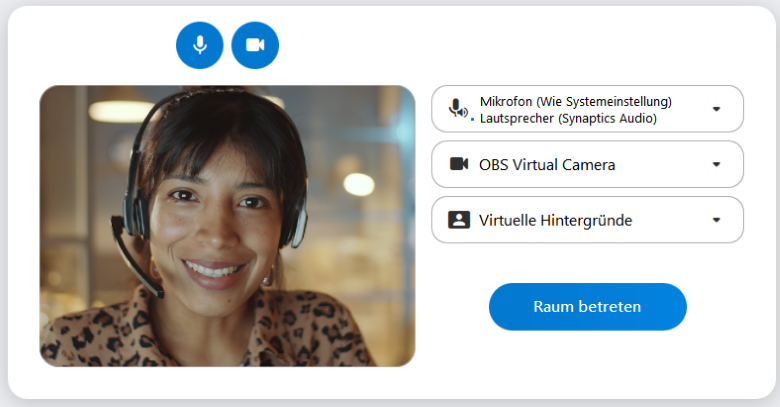
Task: Click the microphone icon in the audio device selector
Action: (457, 107)
